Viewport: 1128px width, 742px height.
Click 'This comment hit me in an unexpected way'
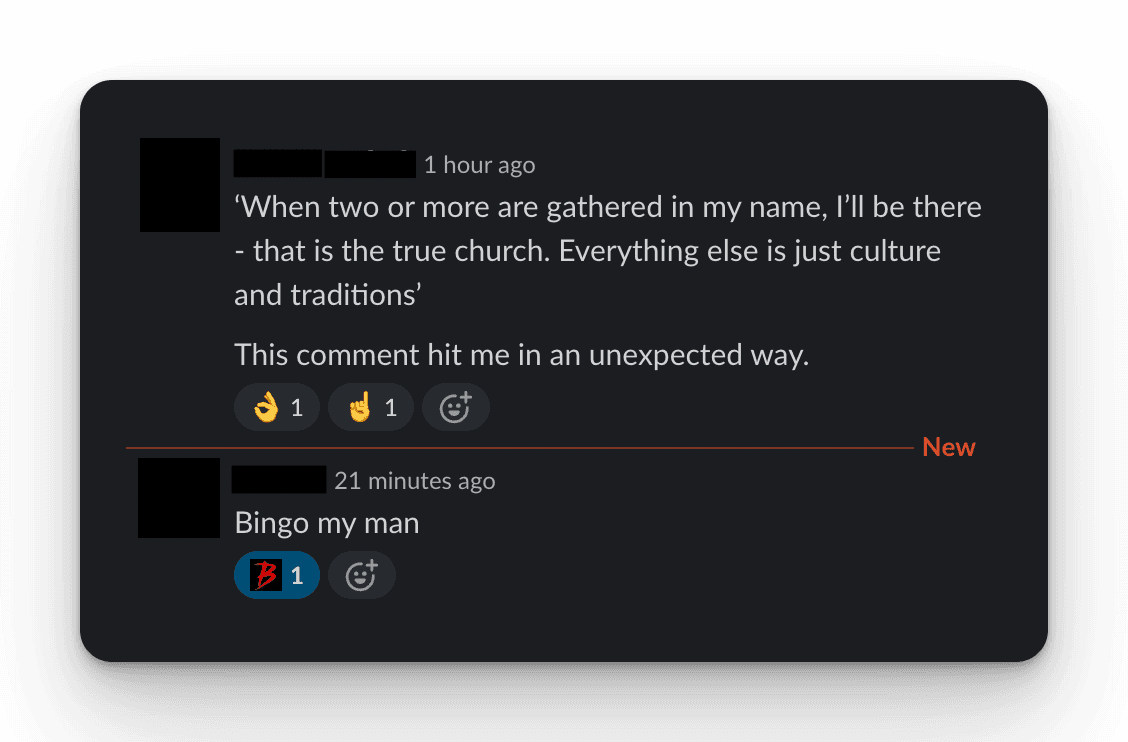coord(521,355)
